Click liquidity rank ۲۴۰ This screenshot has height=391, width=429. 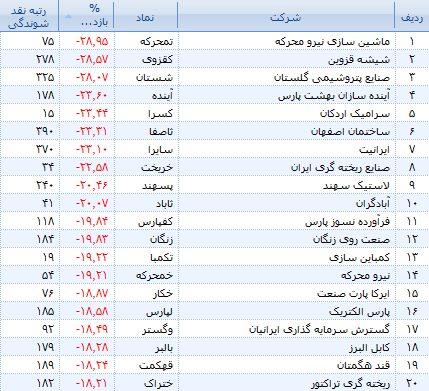point(45,185)
